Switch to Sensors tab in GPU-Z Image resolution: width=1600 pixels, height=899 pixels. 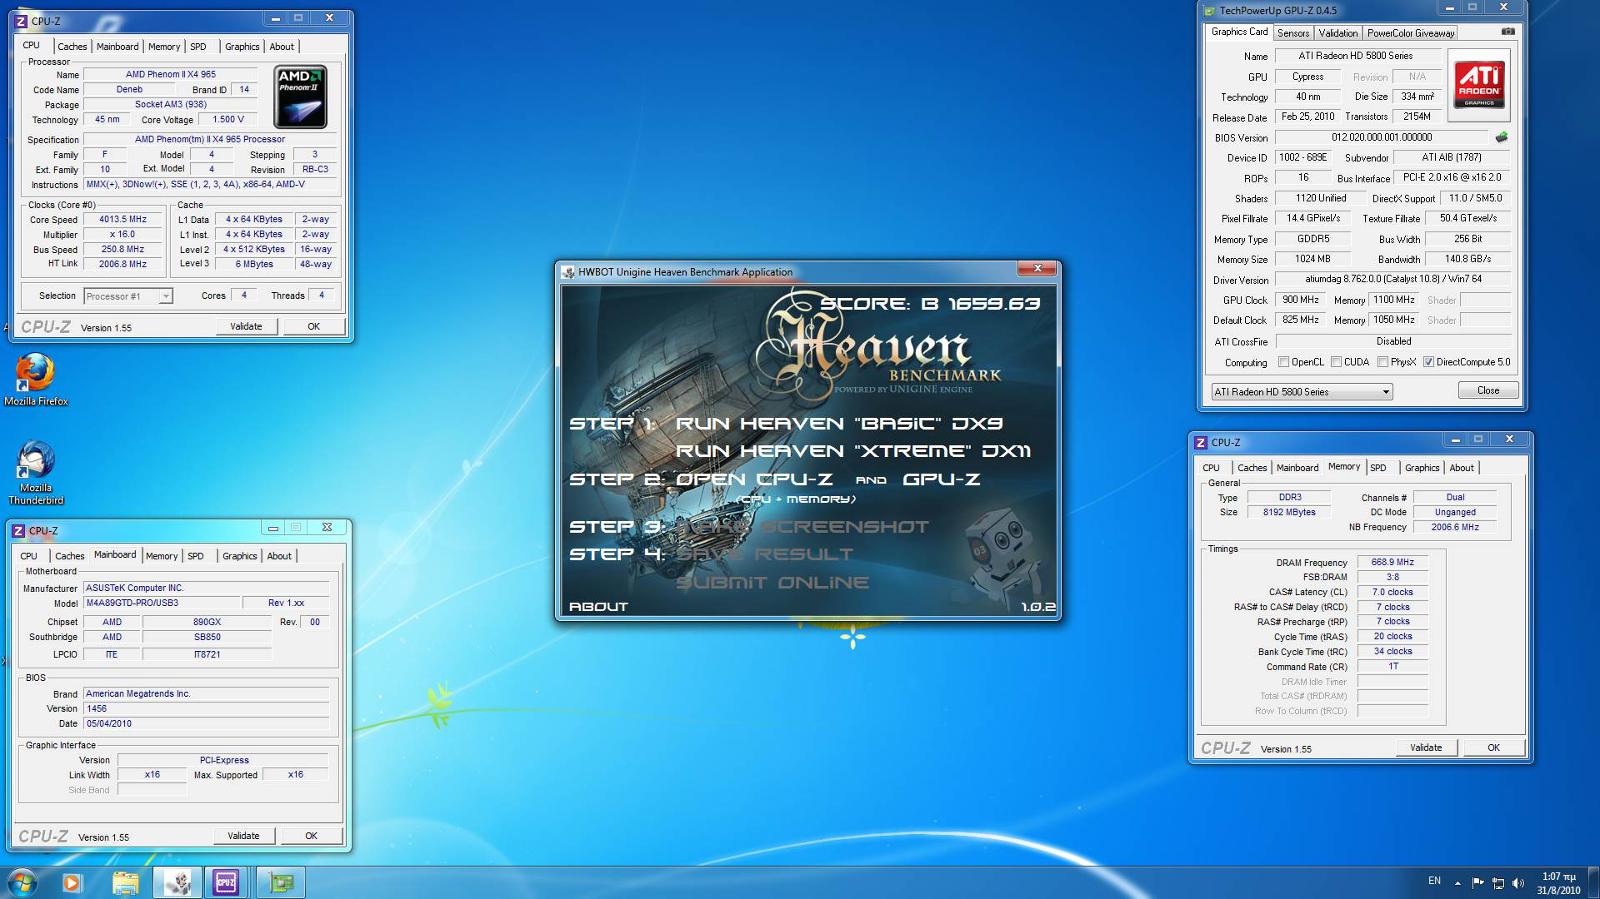[1293, 33]
